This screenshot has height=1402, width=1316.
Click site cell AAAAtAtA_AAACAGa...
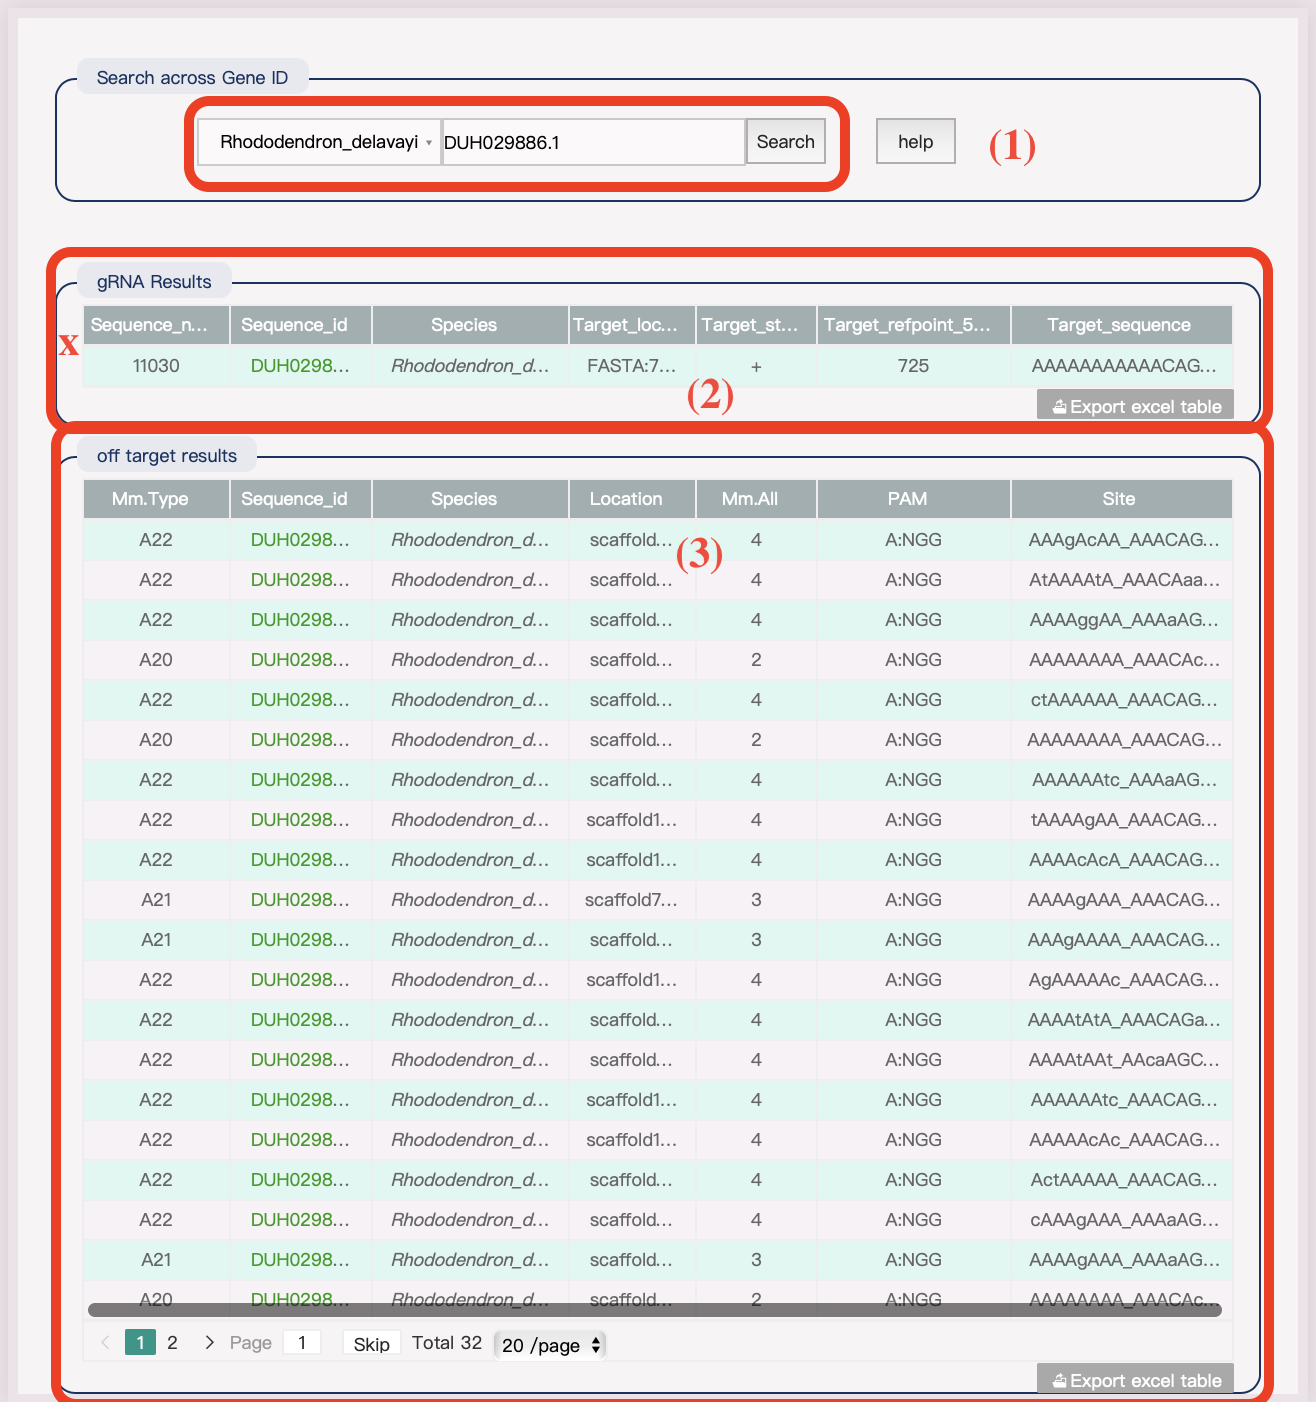click(x=1121, y=1020)
